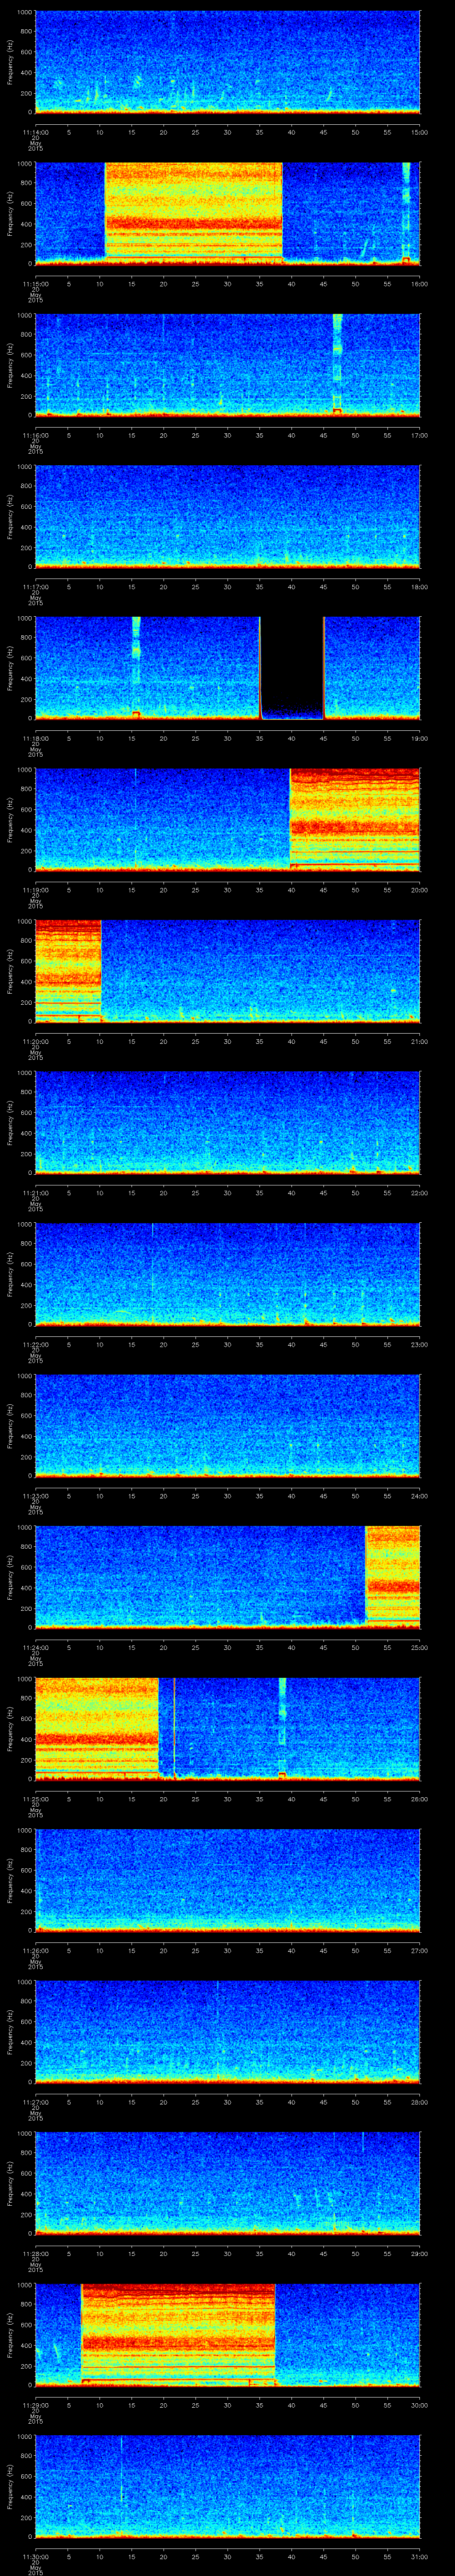This screenshot has width=455, height=2576.
Task: Select the spectrogram panel starting at 11:16:00
Action: (x=228, y=365)
